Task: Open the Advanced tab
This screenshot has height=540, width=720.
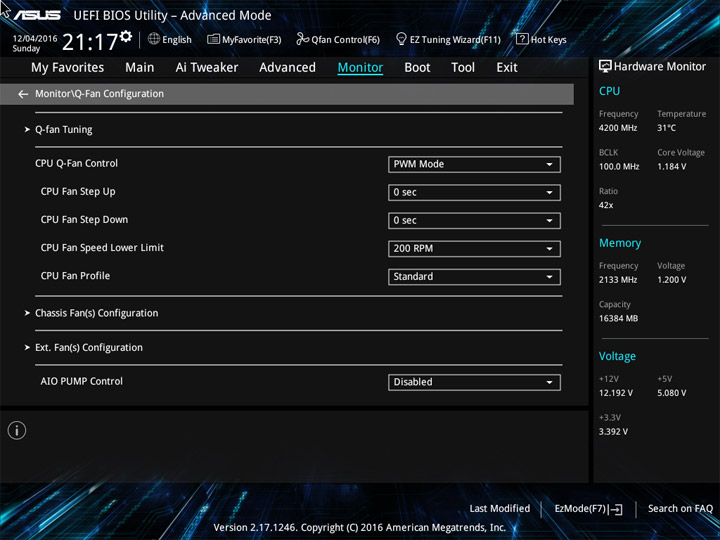Action: [x=287, y=68]
